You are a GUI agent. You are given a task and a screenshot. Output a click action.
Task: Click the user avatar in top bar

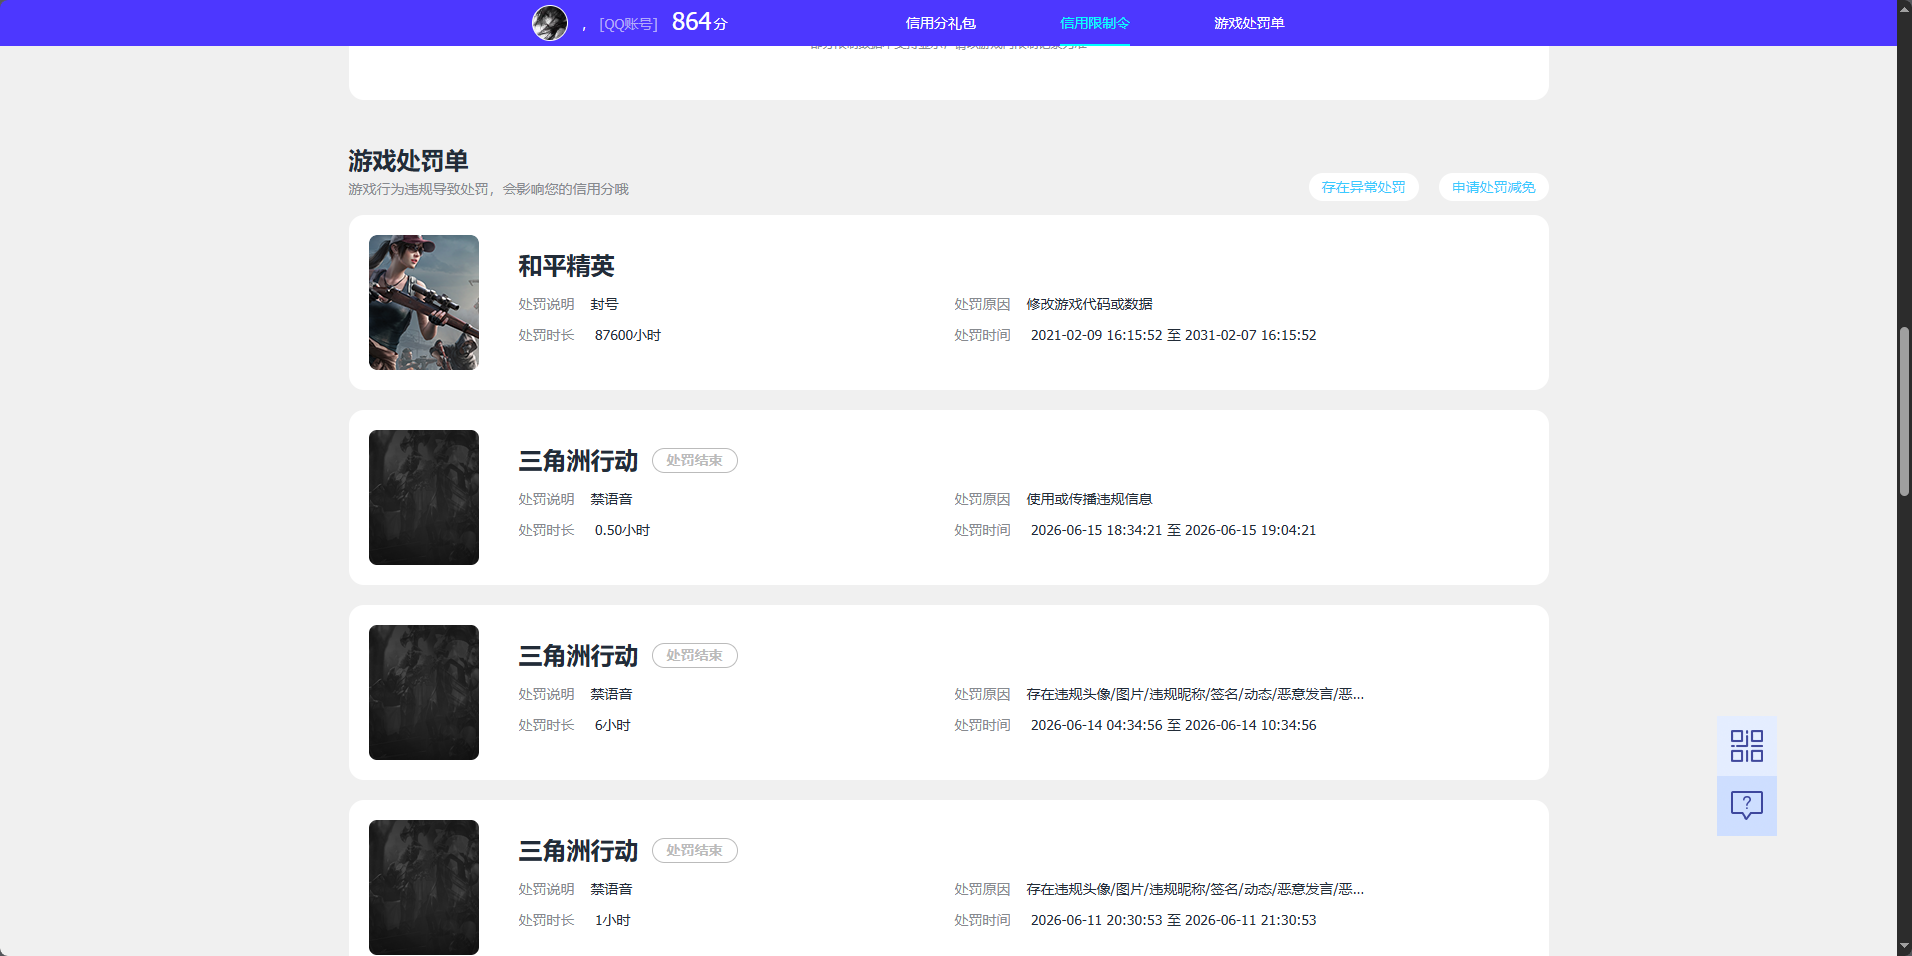pyautogui.click(x=550, y=23)
